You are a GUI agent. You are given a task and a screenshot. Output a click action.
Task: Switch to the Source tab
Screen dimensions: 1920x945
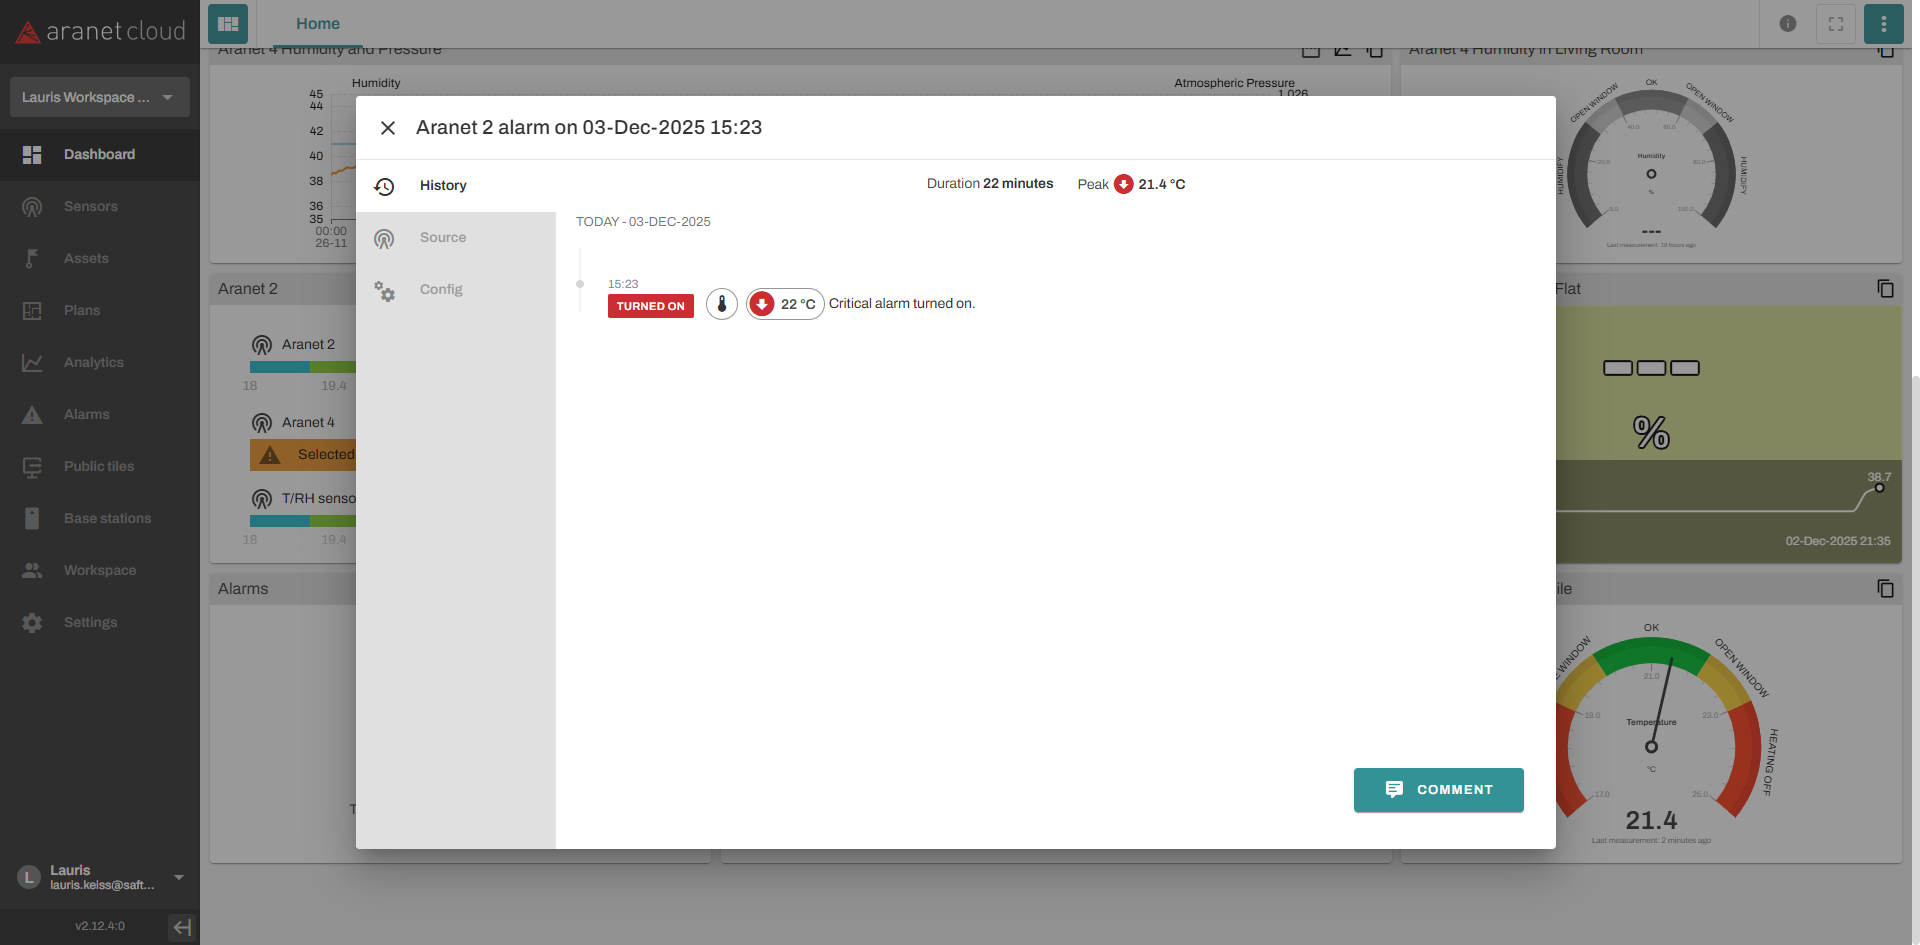pyautogui.click(x=442, y=238)
